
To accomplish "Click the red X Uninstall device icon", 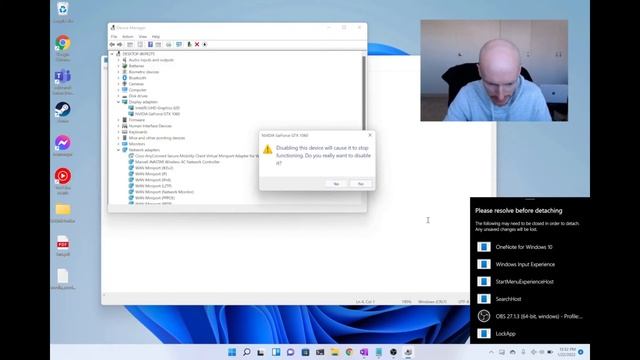I will 197,44.
